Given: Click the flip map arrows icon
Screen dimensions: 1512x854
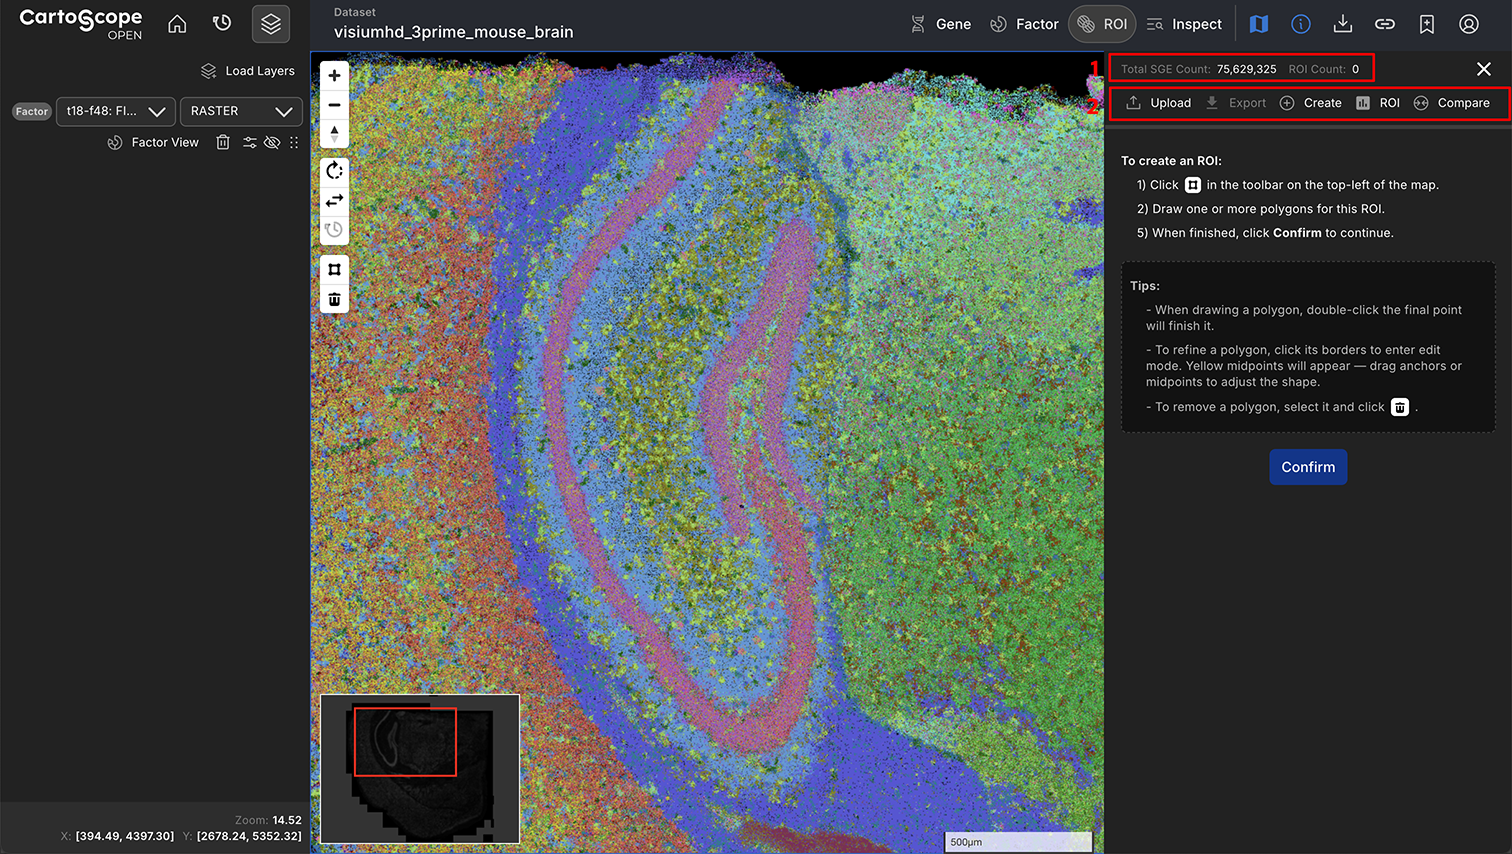Looking at the screenshot, I should (334, 200).
